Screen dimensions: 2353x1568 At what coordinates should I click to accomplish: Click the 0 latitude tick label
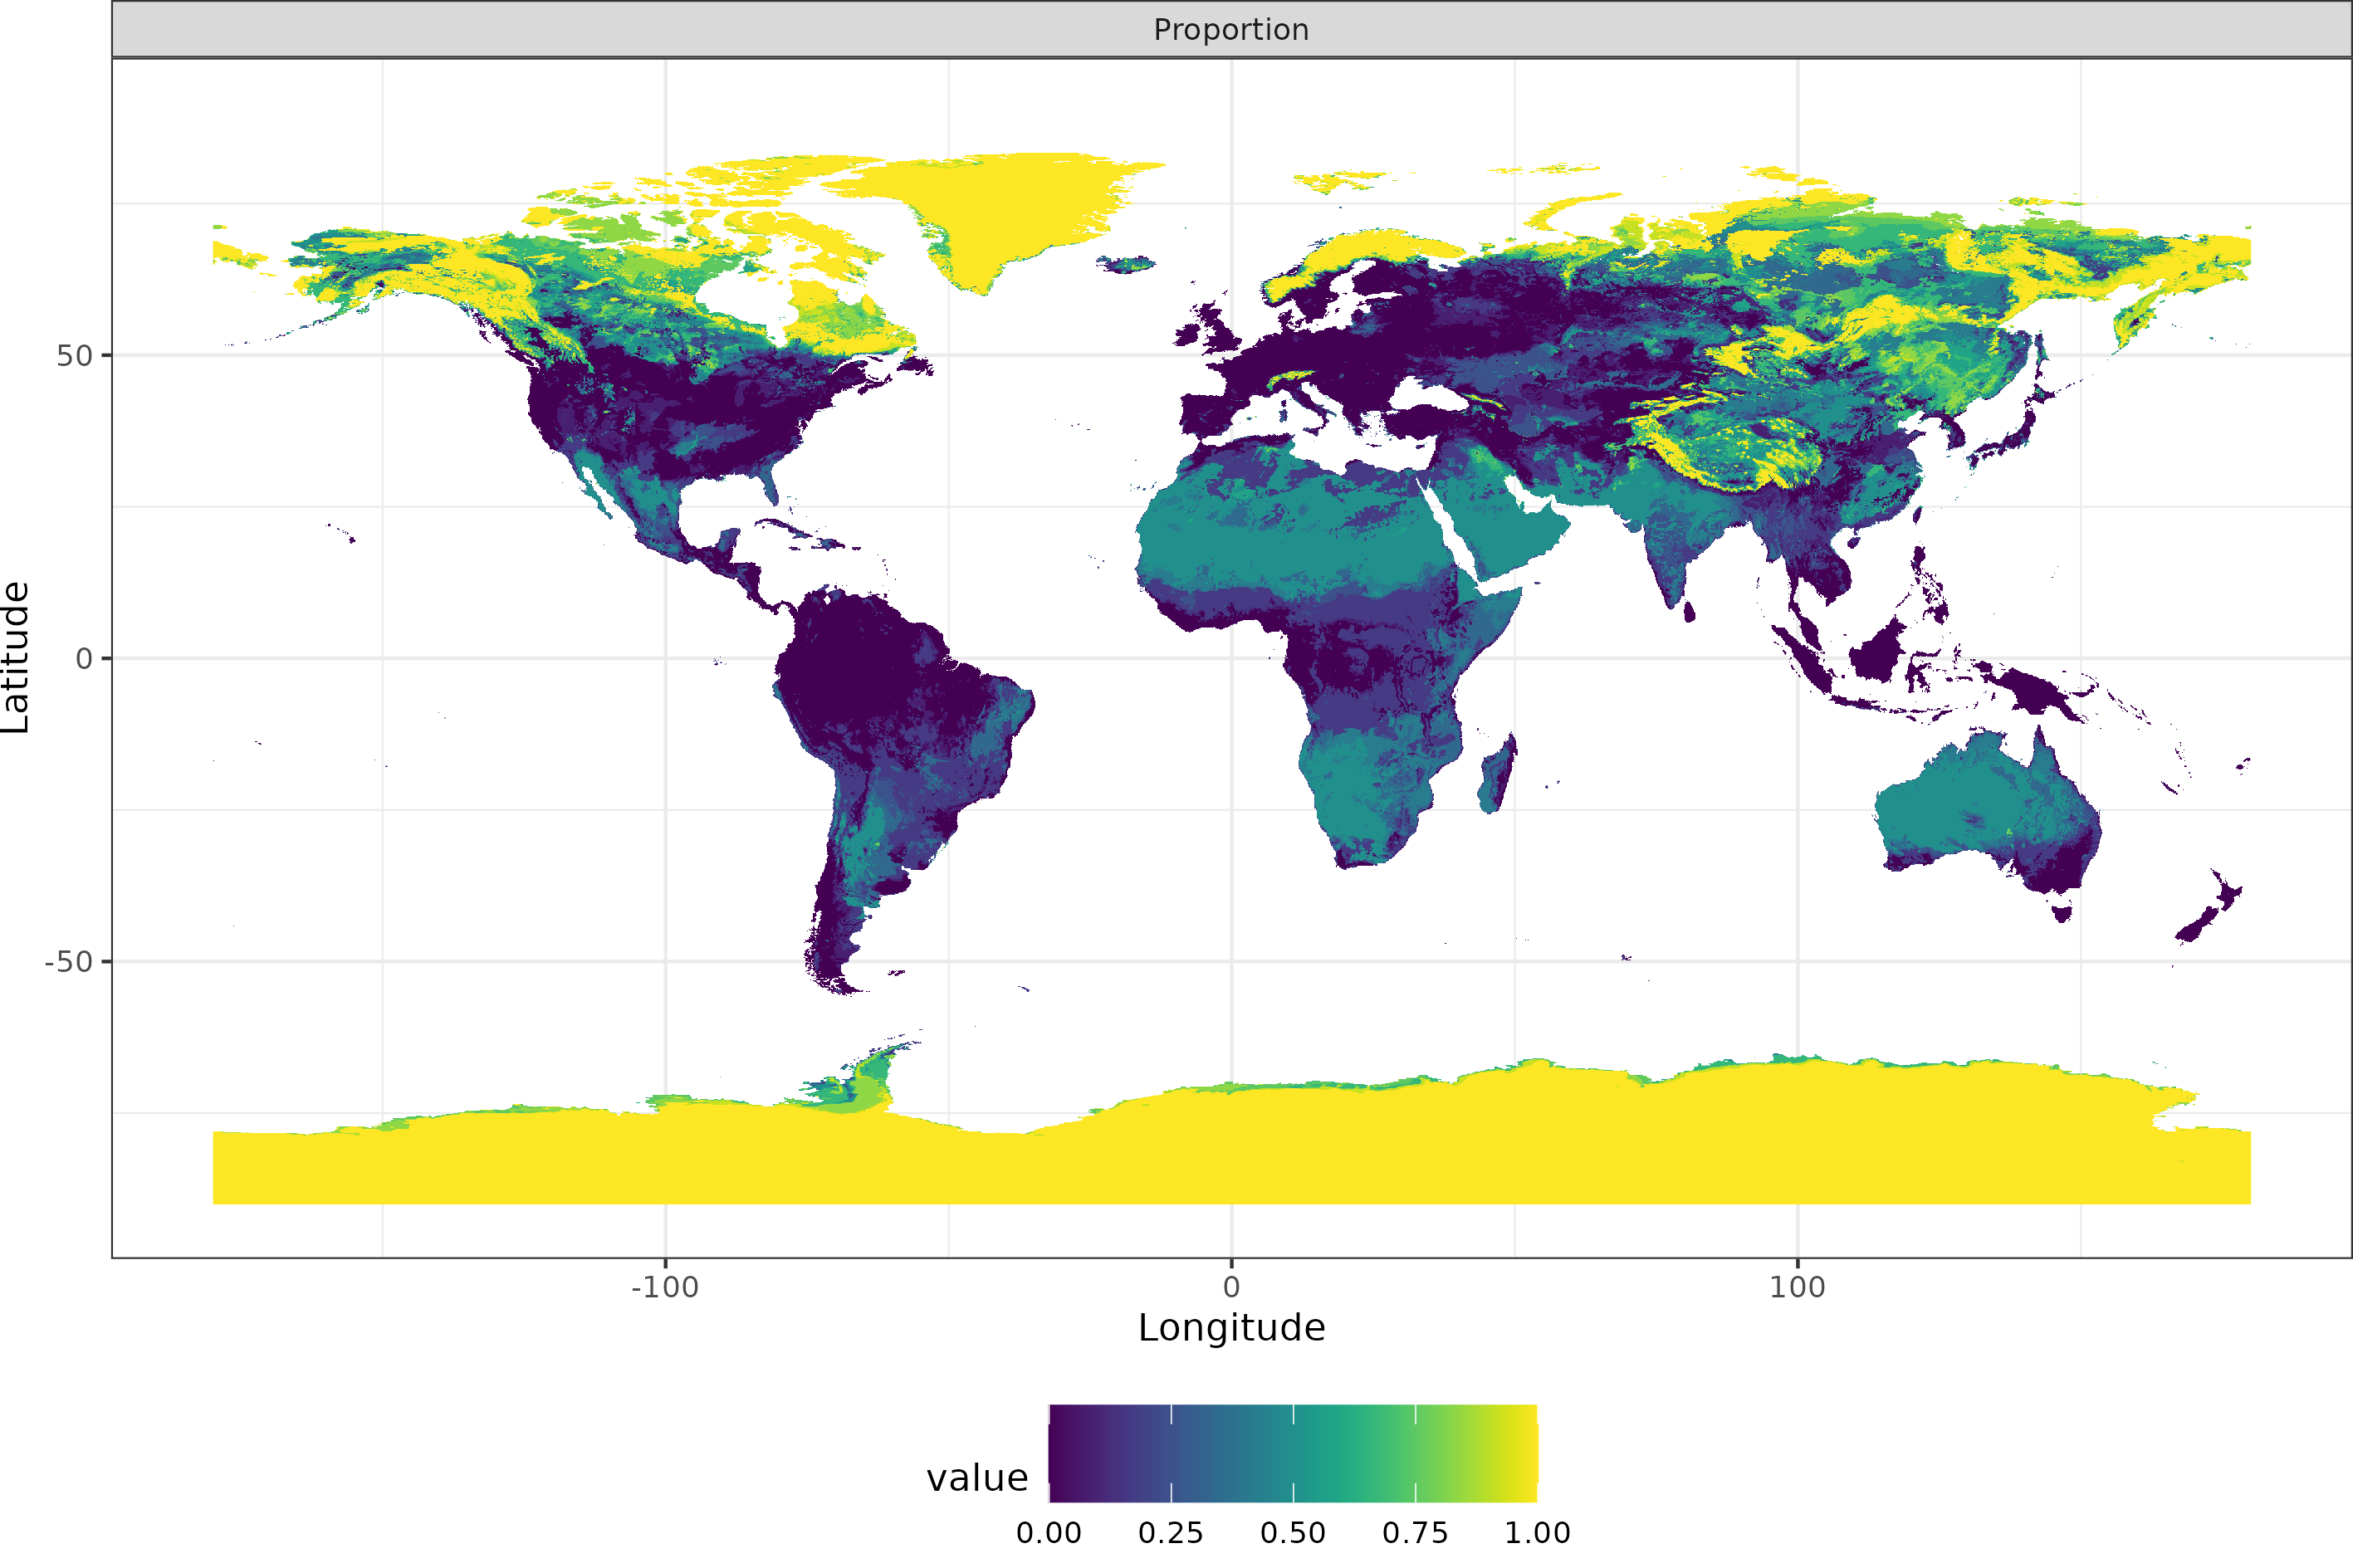coord(84,659)
